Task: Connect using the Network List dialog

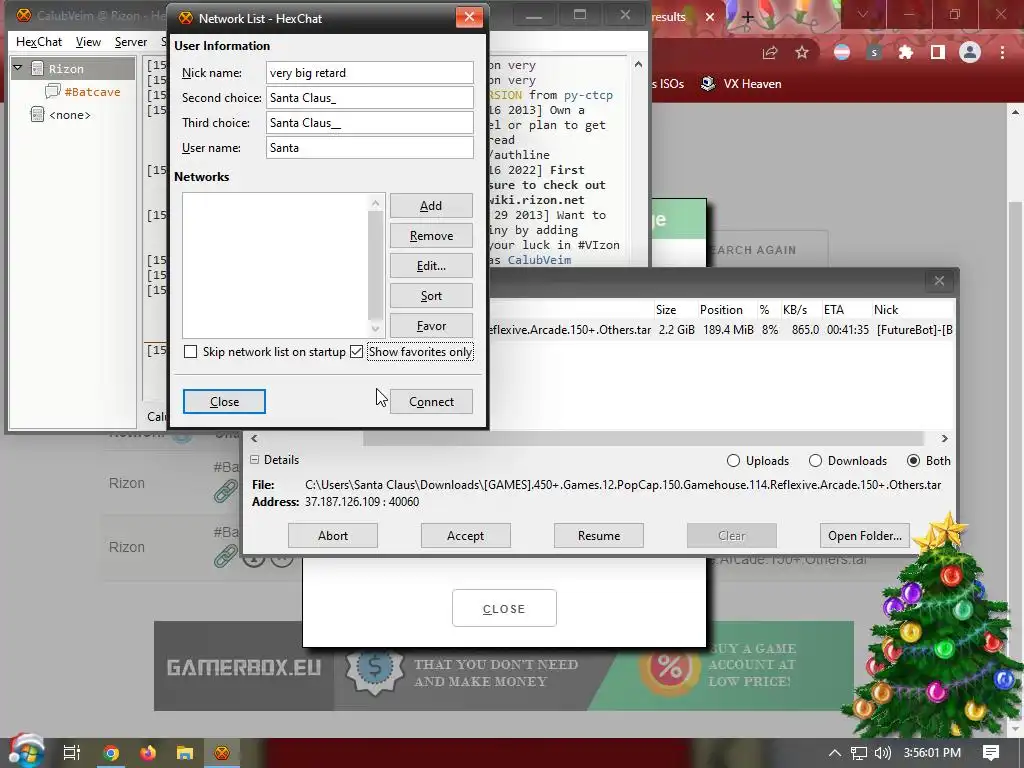Action: 431,402
